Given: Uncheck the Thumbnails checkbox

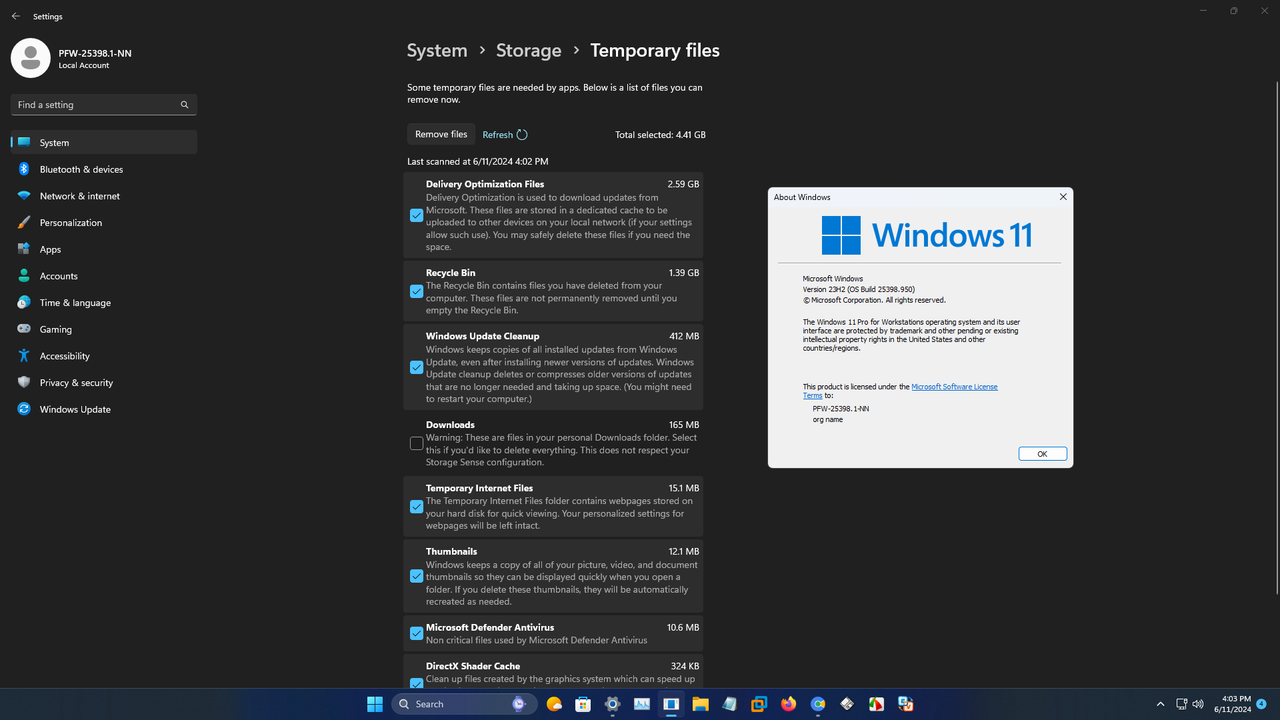Looking at the screenshot, I should point(416,576).
